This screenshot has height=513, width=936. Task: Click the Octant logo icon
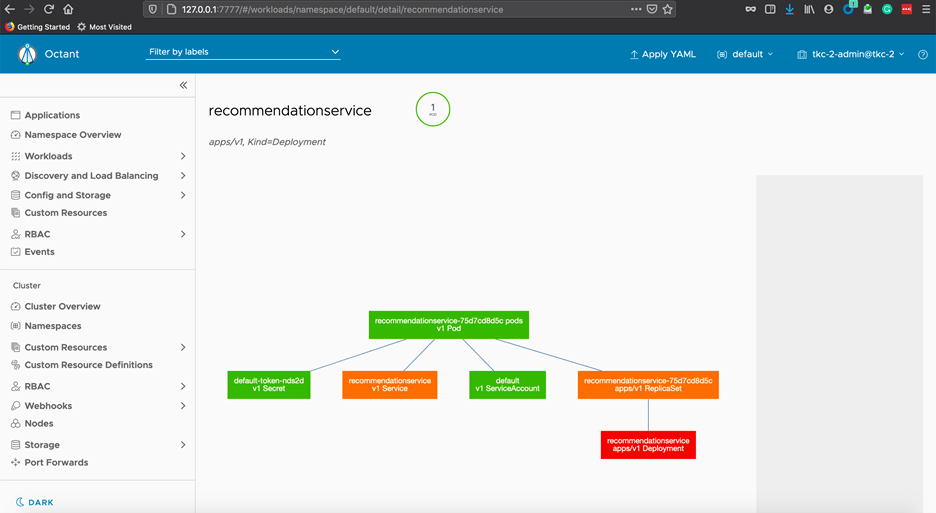27,54
